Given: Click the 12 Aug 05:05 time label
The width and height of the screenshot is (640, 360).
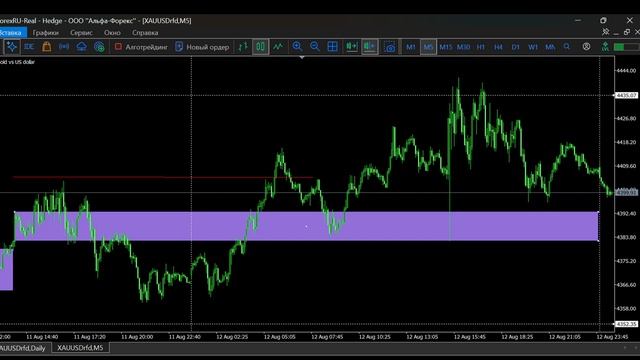Looking at the screenshot, I should [x=280, y=337].
